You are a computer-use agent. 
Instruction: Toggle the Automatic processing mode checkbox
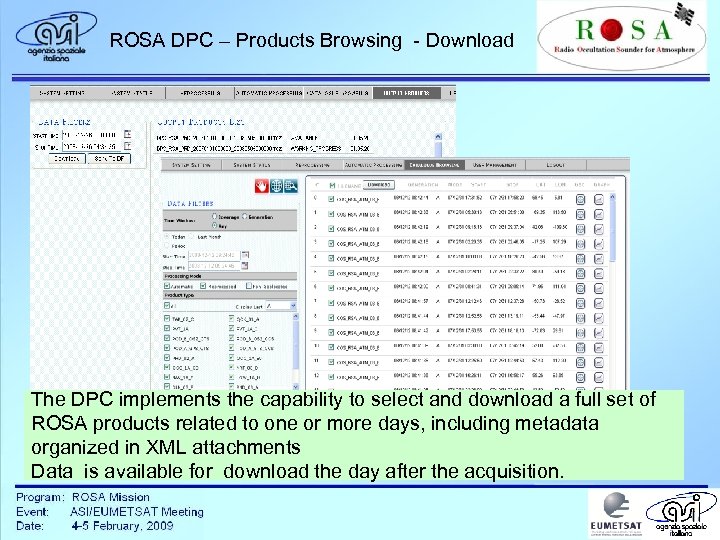pyautogui.click(x=167, y=286)
